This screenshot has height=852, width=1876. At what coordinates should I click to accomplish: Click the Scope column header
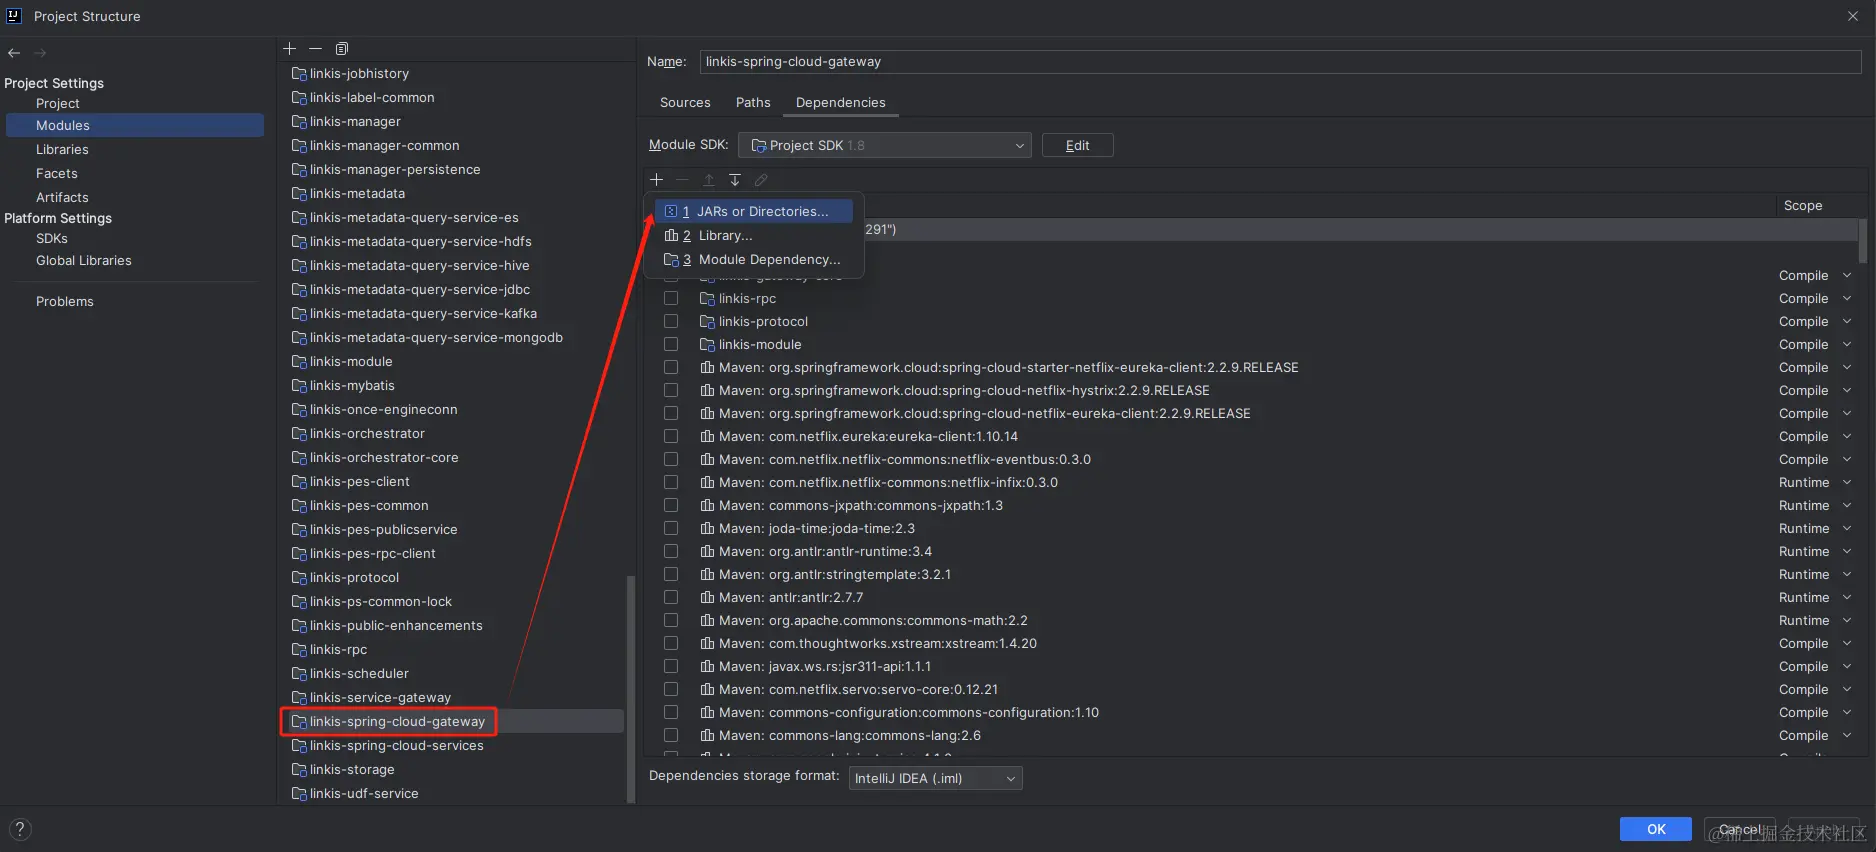[x=1803, y=206]
